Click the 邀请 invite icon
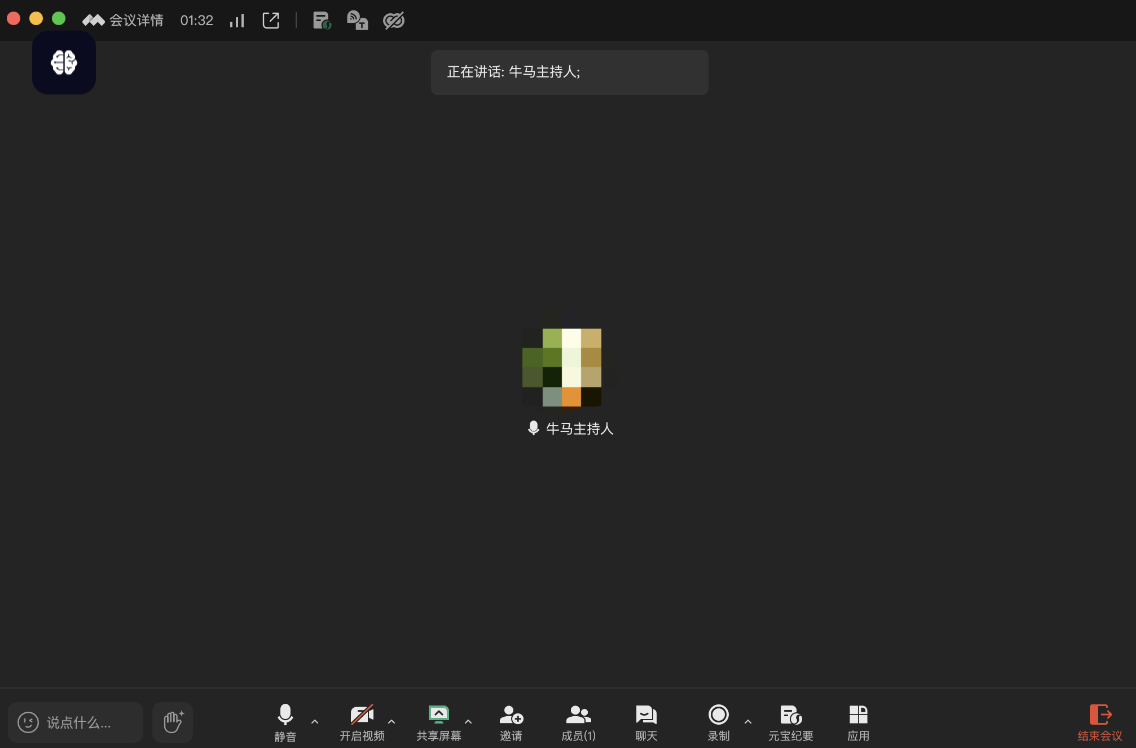The width and height of the screenshot is (1136, 748). [x=511, y=720]
